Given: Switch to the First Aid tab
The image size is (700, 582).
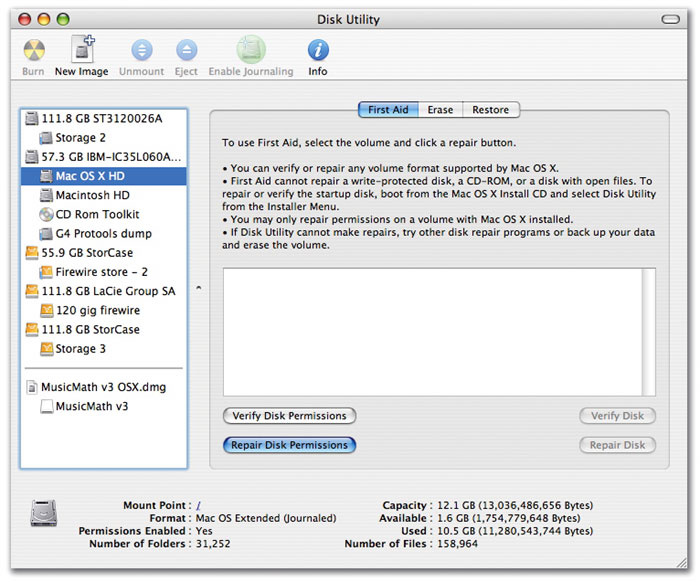Looking at the screenshot, I should click(x=388, y=110).
